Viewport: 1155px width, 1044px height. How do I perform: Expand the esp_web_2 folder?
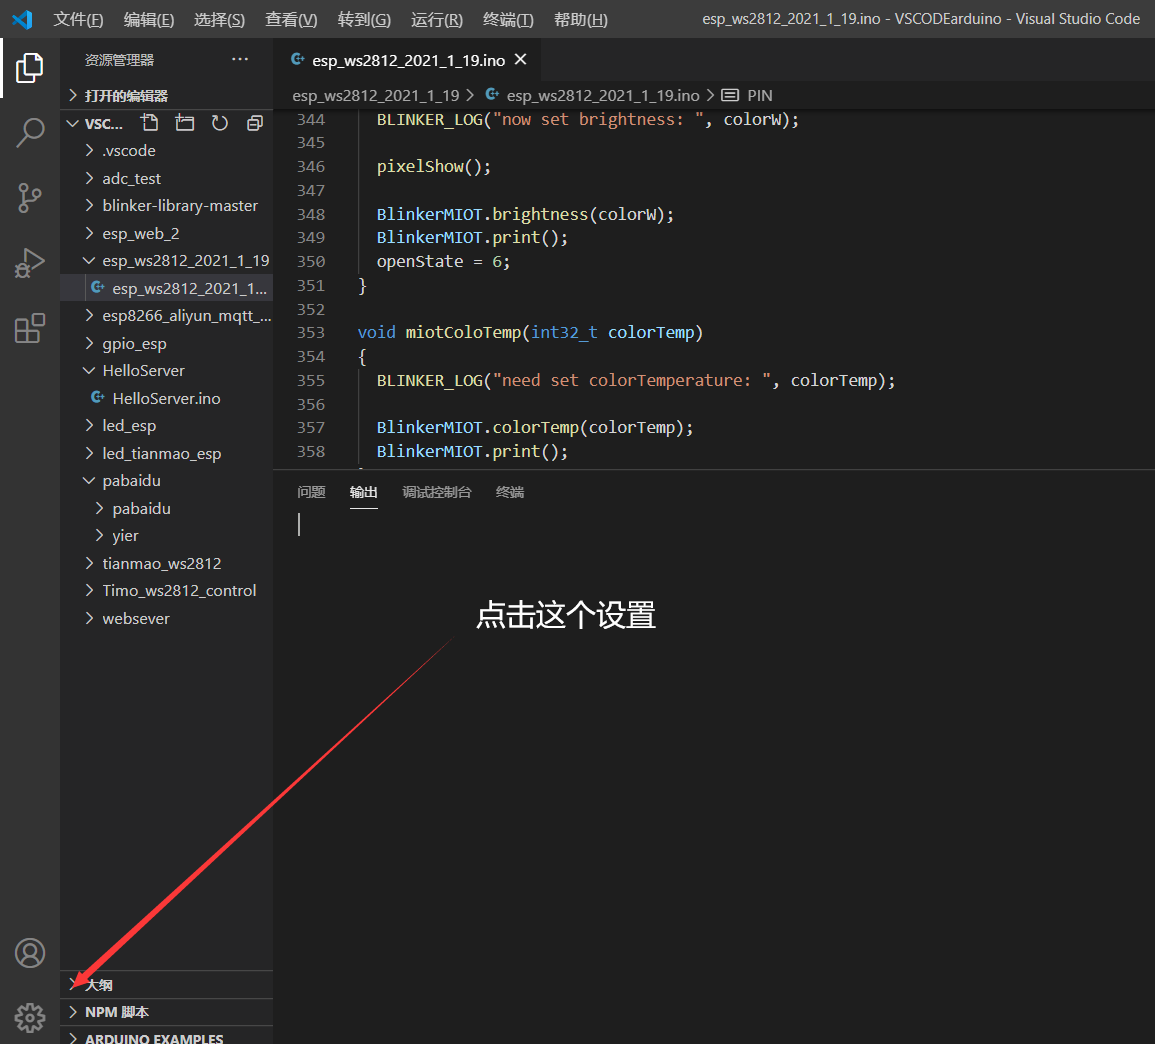(166, 234)
